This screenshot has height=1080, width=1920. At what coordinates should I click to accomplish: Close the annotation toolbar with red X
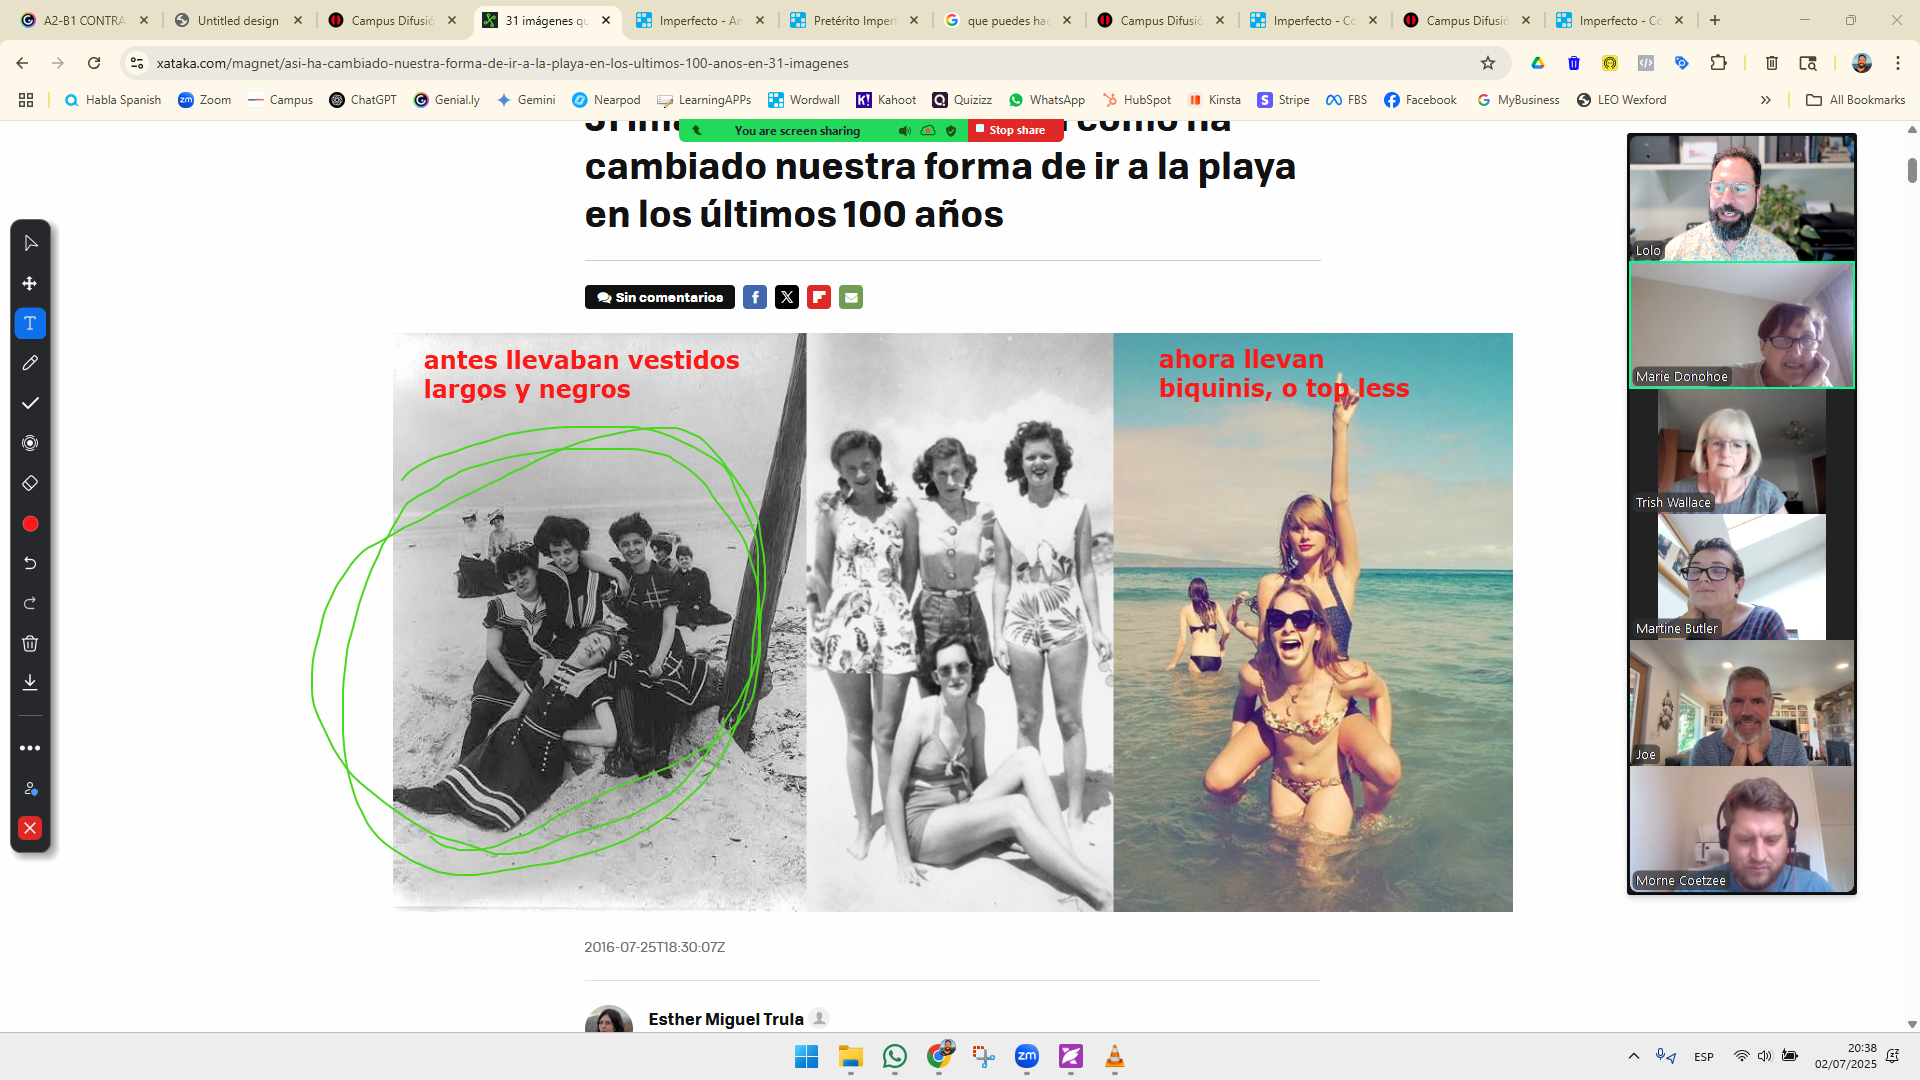tap(30, 828)
